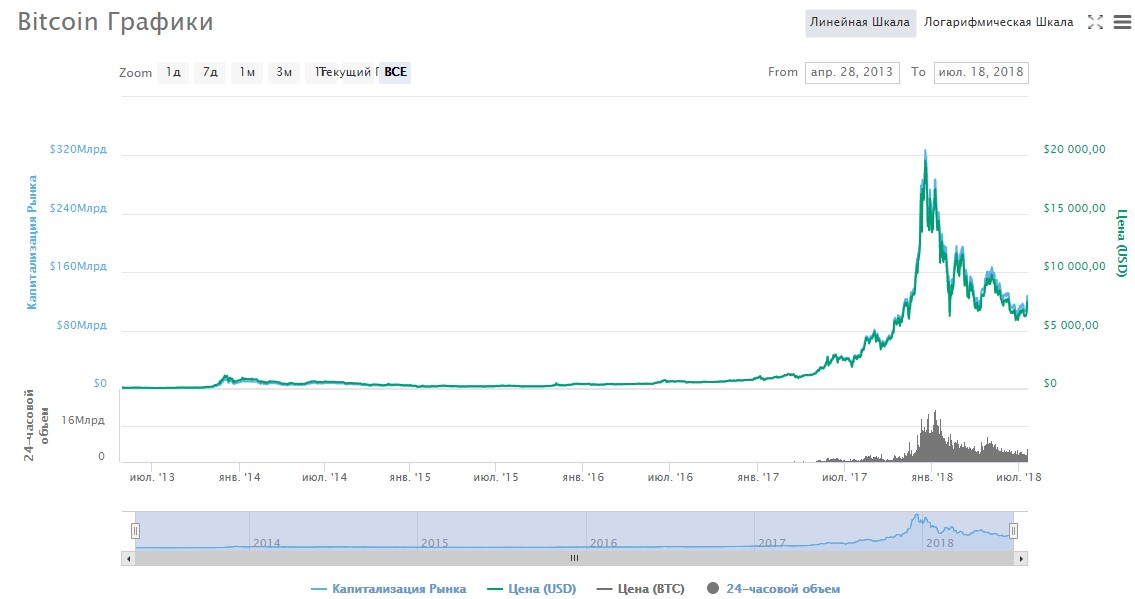The height and width of the screenshot is (599, 1135).
Task: Select the 3м zoom option
Action: click(x=284, y=72)
